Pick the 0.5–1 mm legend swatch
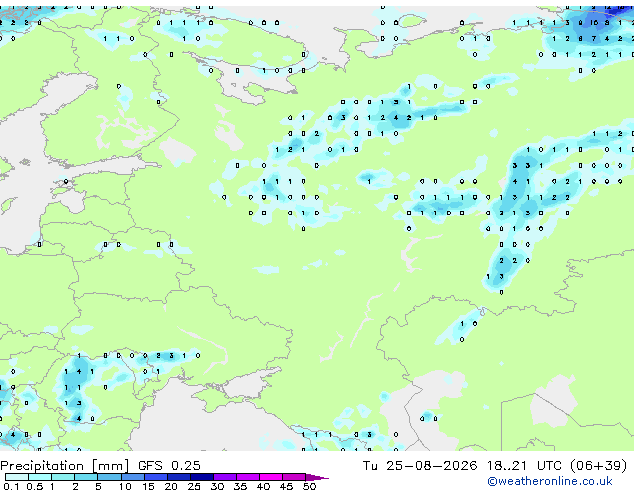 [40, 477]
